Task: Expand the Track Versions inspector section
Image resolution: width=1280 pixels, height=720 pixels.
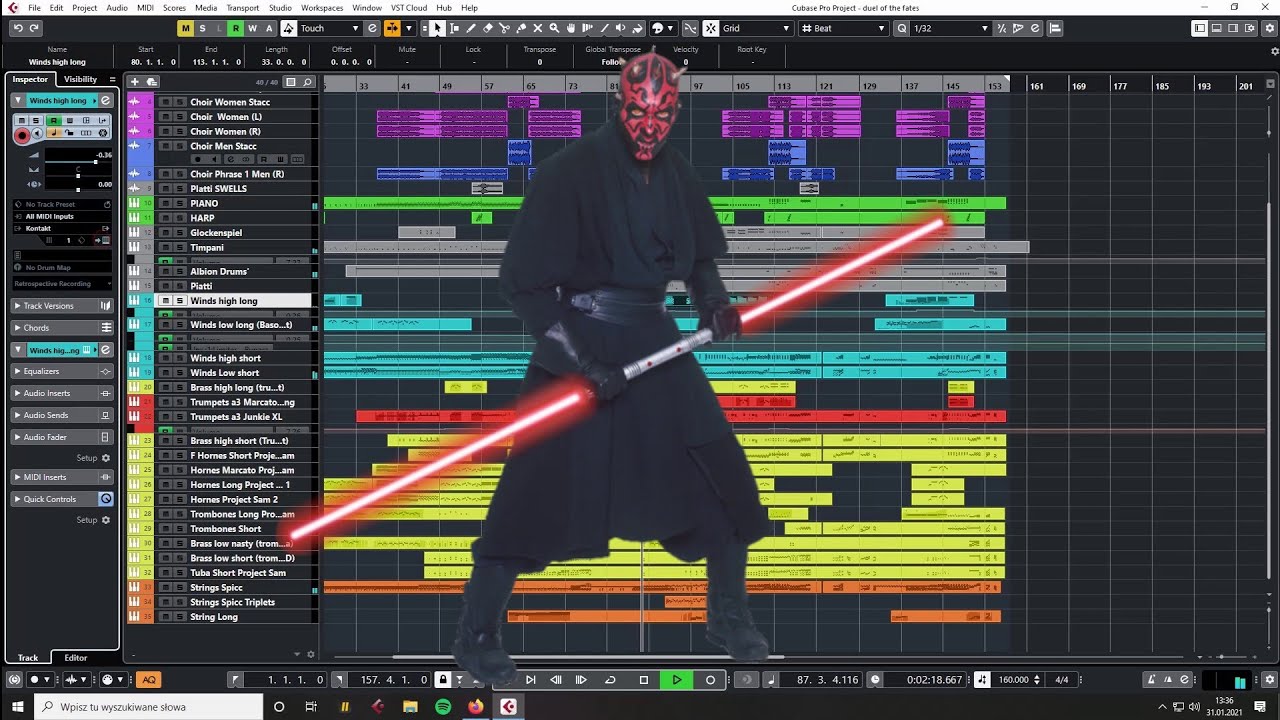Action: click(62, 306)
